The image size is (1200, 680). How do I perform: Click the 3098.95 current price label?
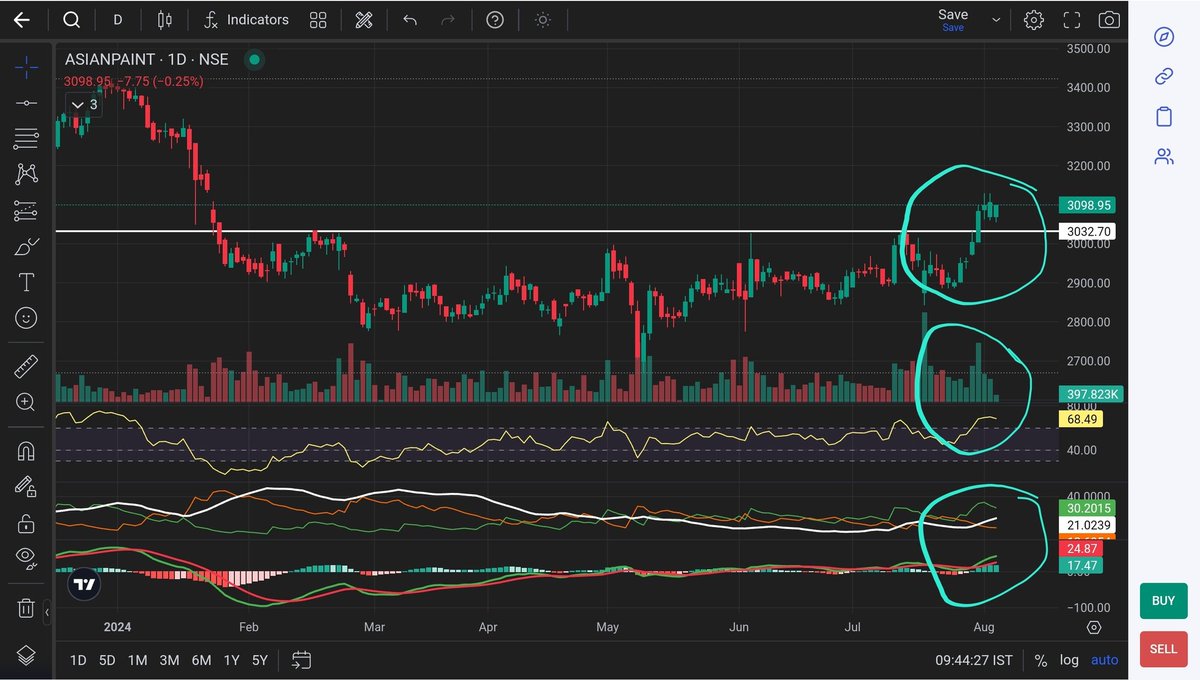[x=1088, y=205]
